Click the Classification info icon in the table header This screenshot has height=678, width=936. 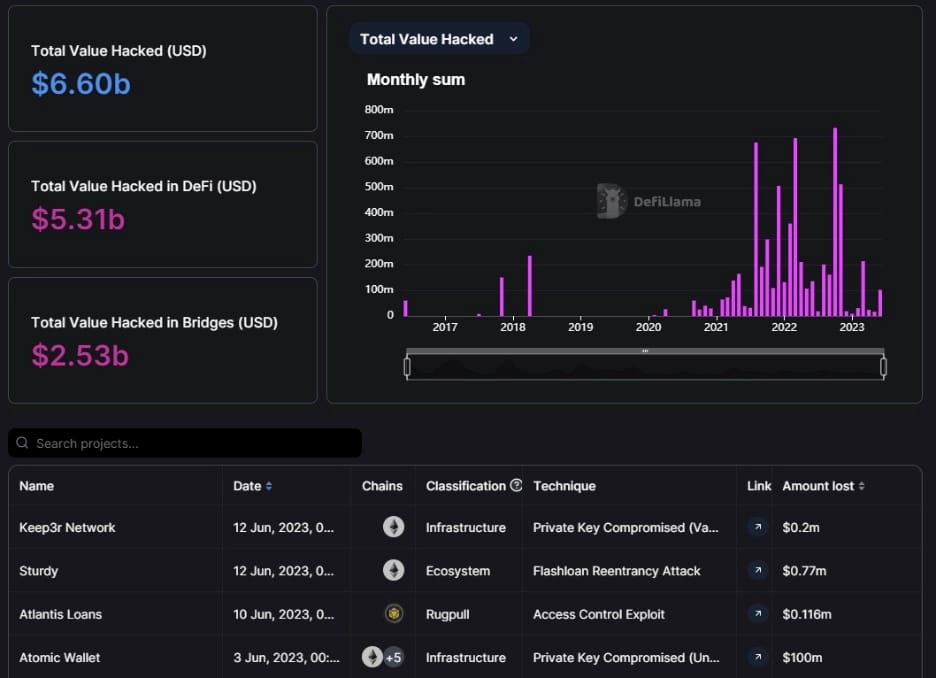click(x=516, y=486)
